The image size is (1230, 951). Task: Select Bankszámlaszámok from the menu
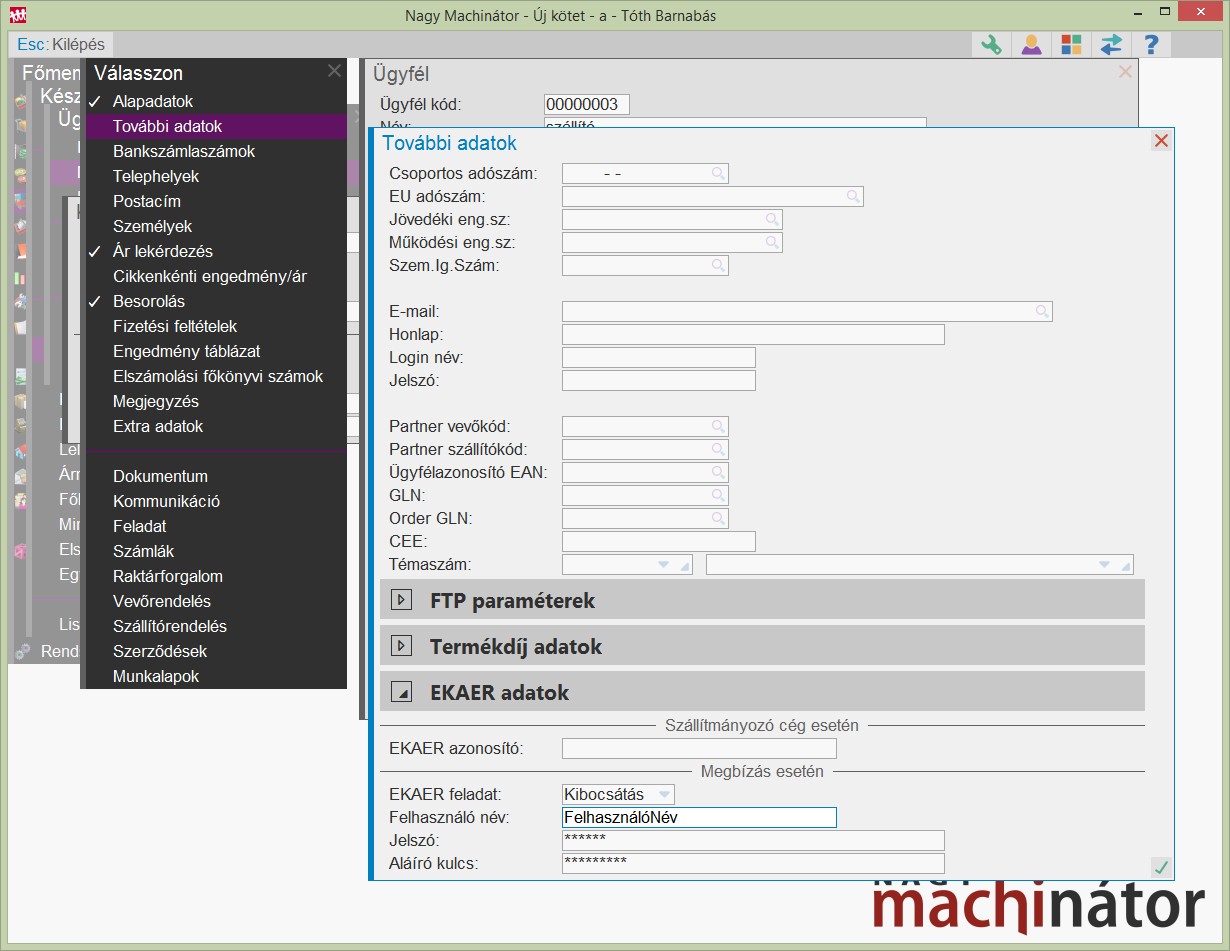point(184,152)
